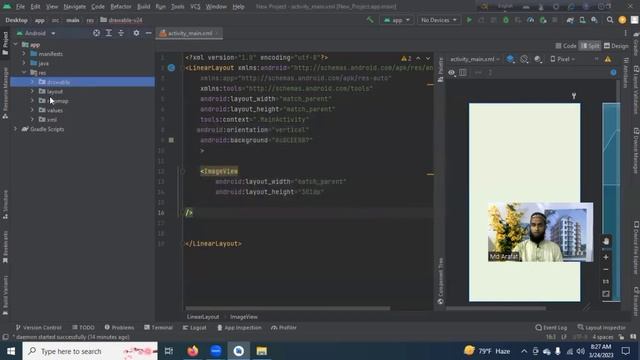
Task: Open the No Devices selector dropdown
Action: pyautogui.click(x=439, y=20)
